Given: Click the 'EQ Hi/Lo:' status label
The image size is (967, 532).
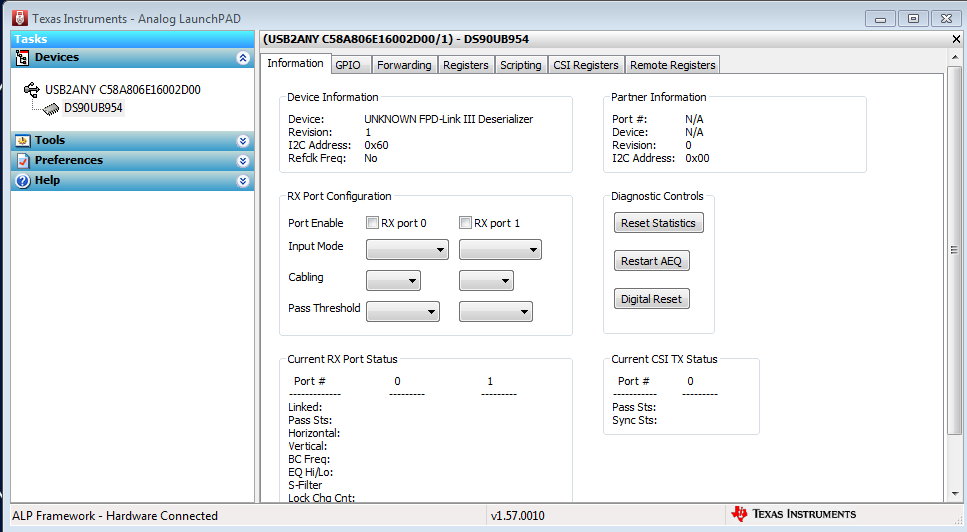Looking at the screenshot, I should click(x=310, y=472).
